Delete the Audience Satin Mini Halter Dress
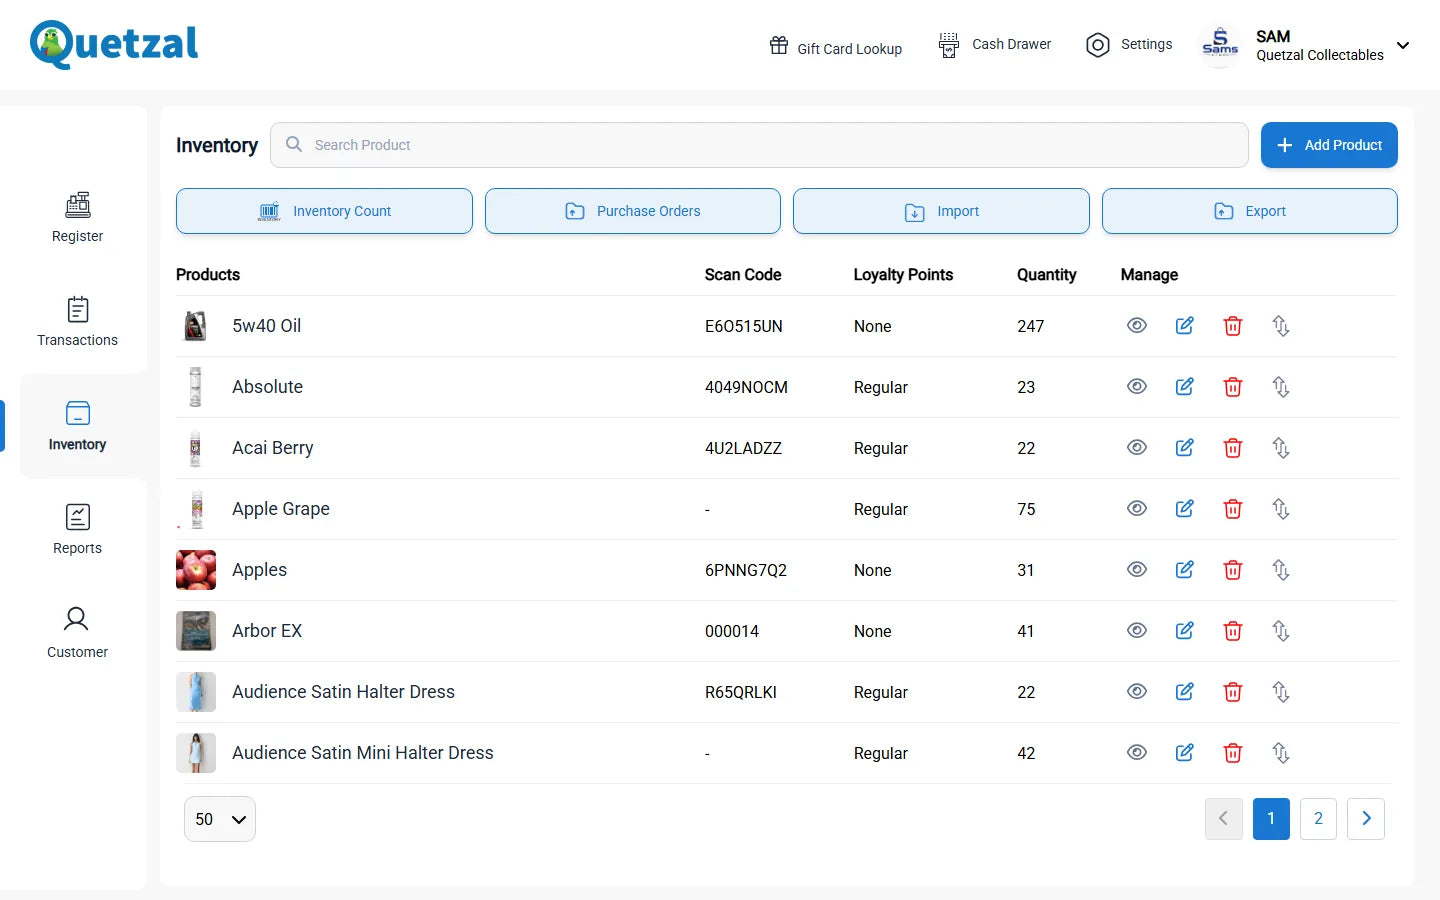Viewport: 1440px width, 900px height. (x=1233, y=753)
